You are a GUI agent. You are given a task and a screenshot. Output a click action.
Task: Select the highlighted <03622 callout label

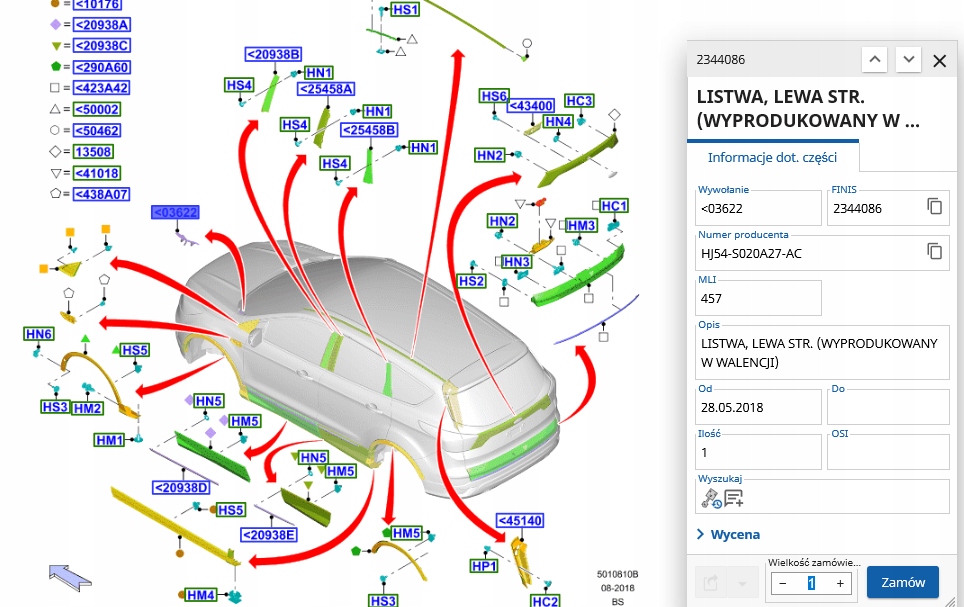(175, 212)
